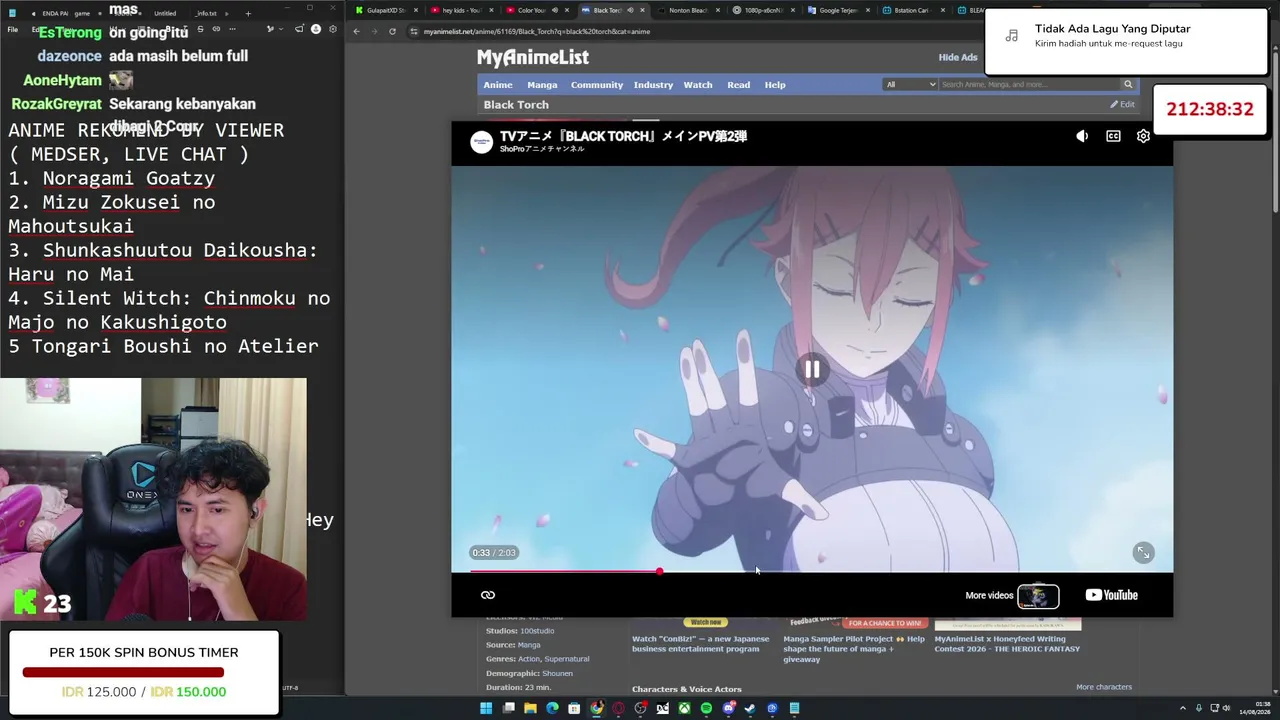Open Spotify from the taskbar
Screen dimensions: 1280x720
[x=706, y=709]
